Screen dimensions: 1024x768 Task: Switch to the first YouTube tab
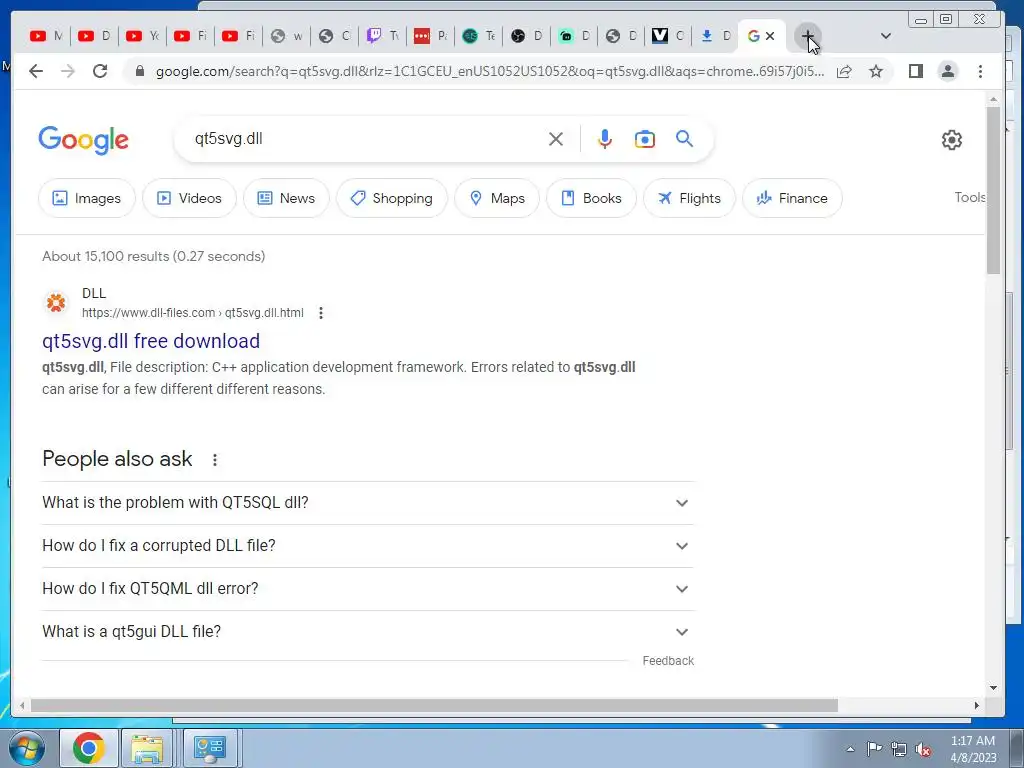tap(47, 36)
